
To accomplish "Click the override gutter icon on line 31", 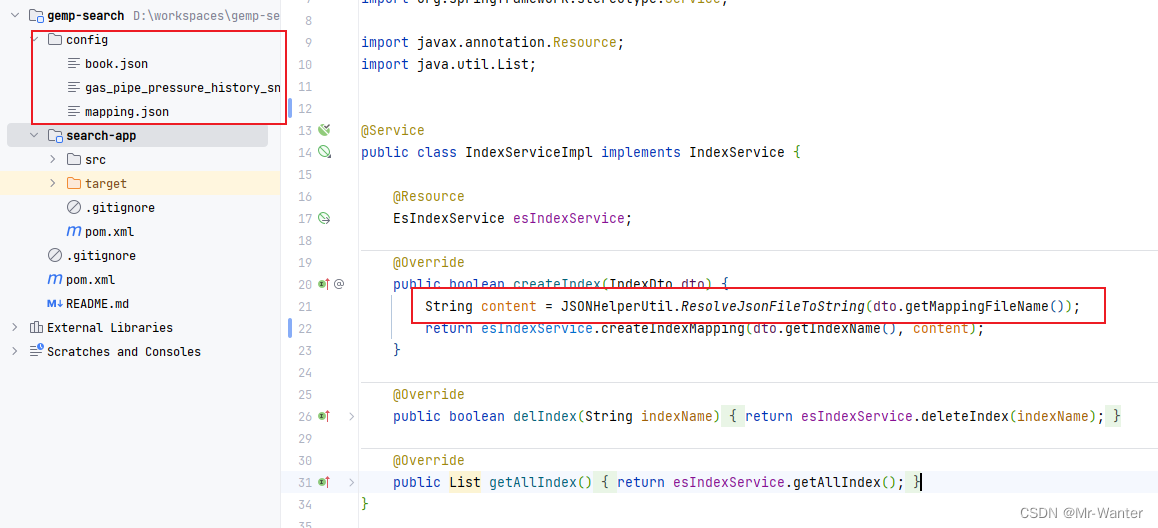I will [x=323, y=482].
